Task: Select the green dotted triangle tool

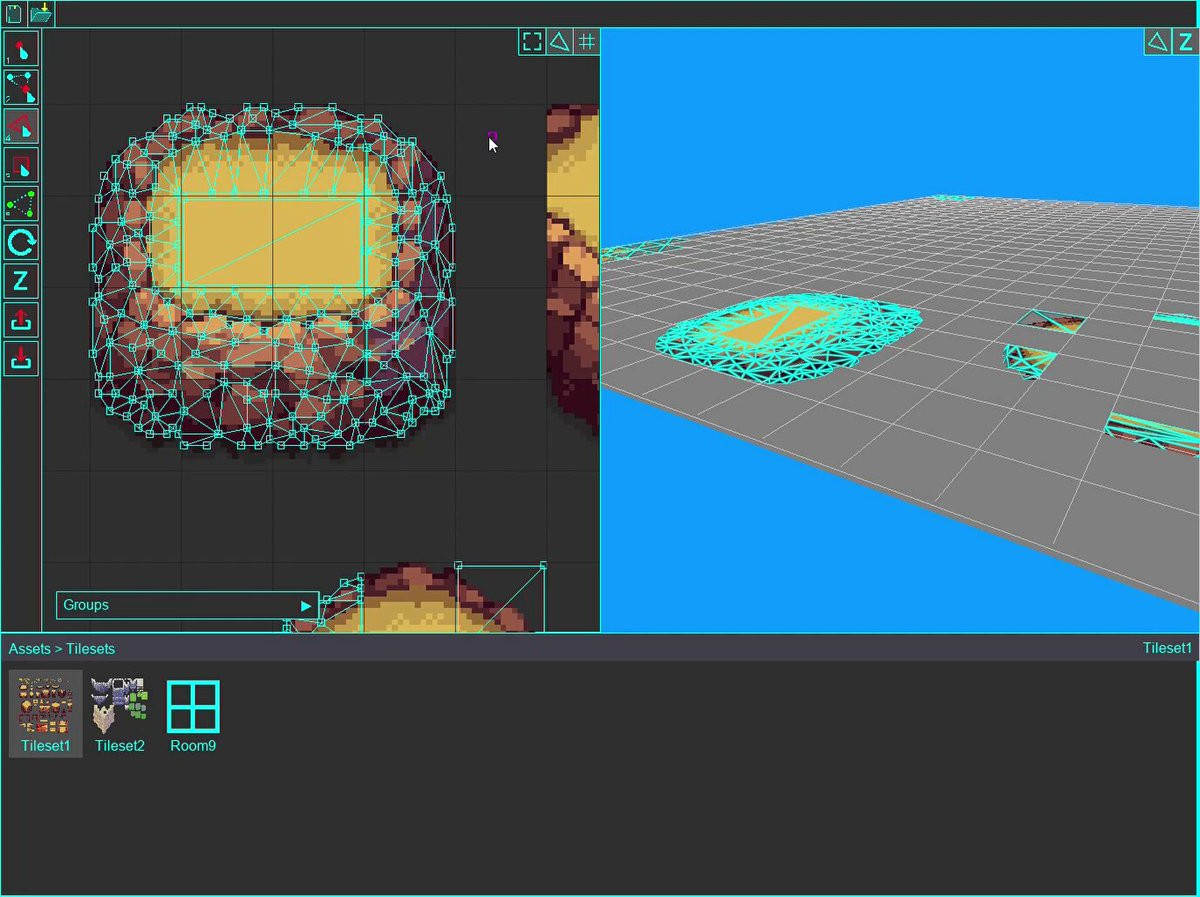Action: coord(21,204)
